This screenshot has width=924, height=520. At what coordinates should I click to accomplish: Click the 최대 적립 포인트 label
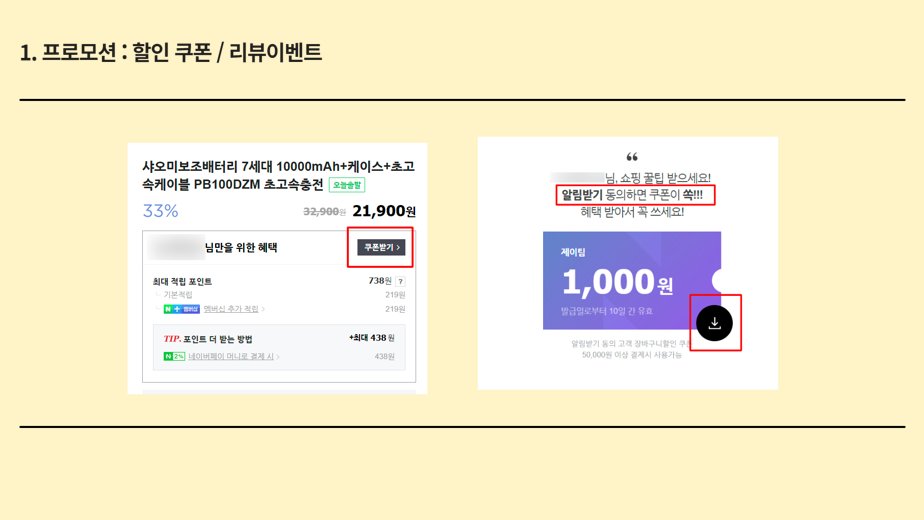coord(182,281)
